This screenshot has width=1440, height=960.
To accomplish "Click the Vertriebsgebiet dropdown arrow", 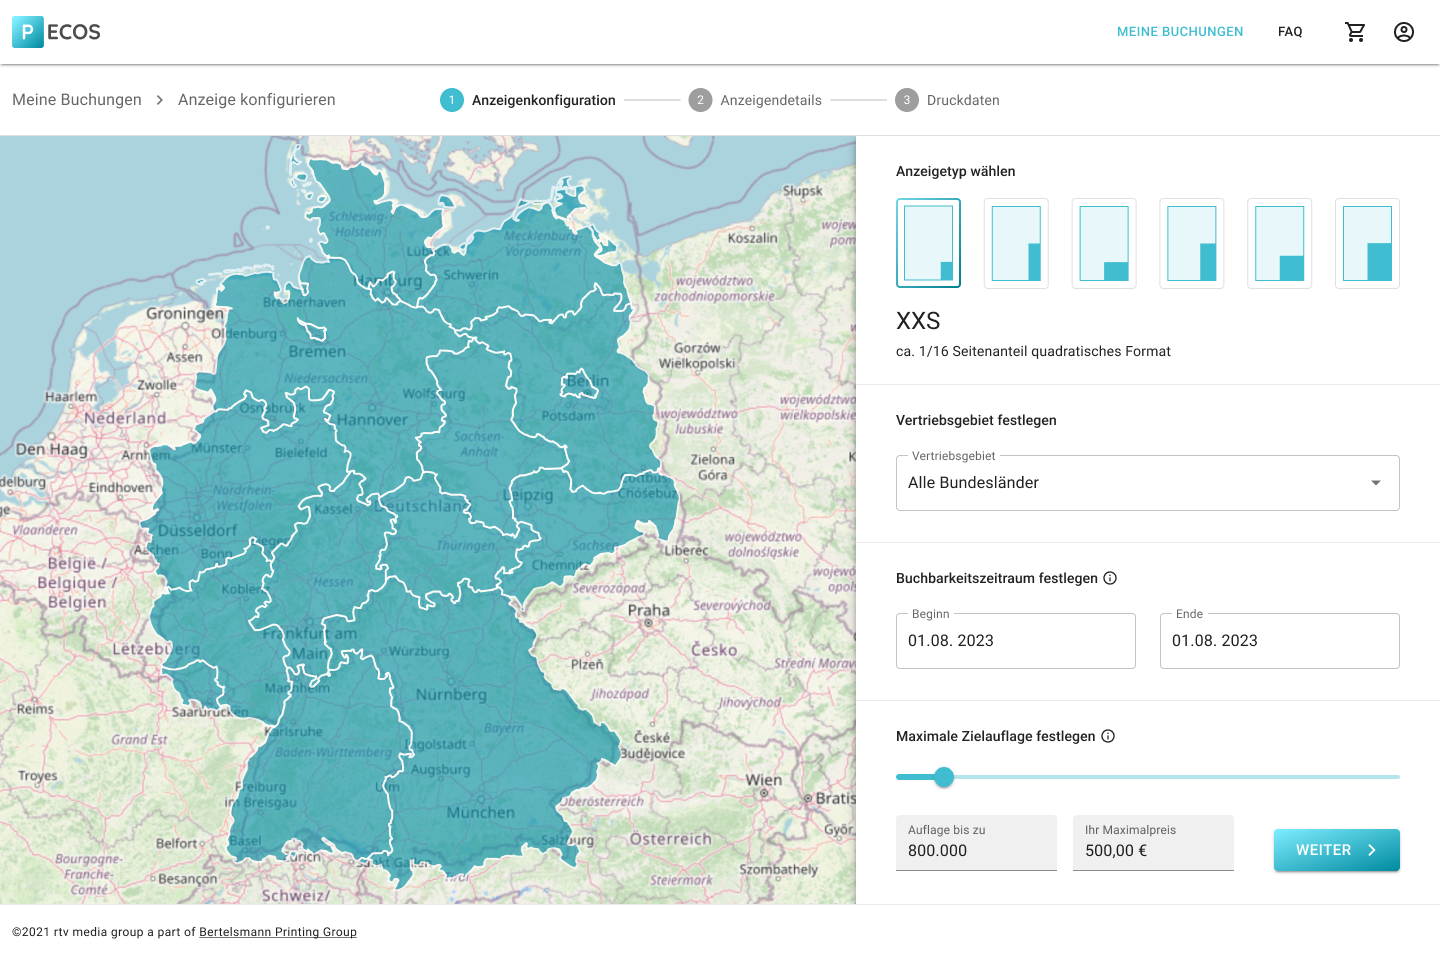I will click(x=1376, y=483).
